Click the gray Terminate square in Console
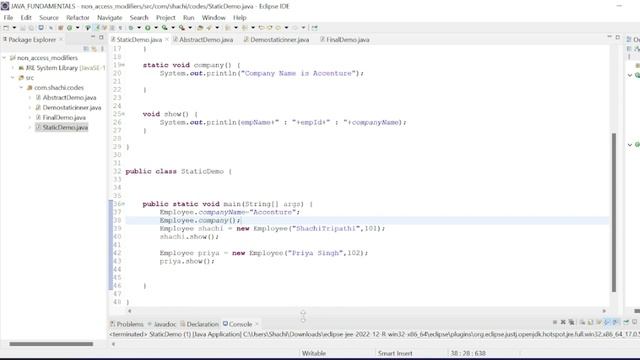This screenshot has height=360, width=640. point(555,322)
